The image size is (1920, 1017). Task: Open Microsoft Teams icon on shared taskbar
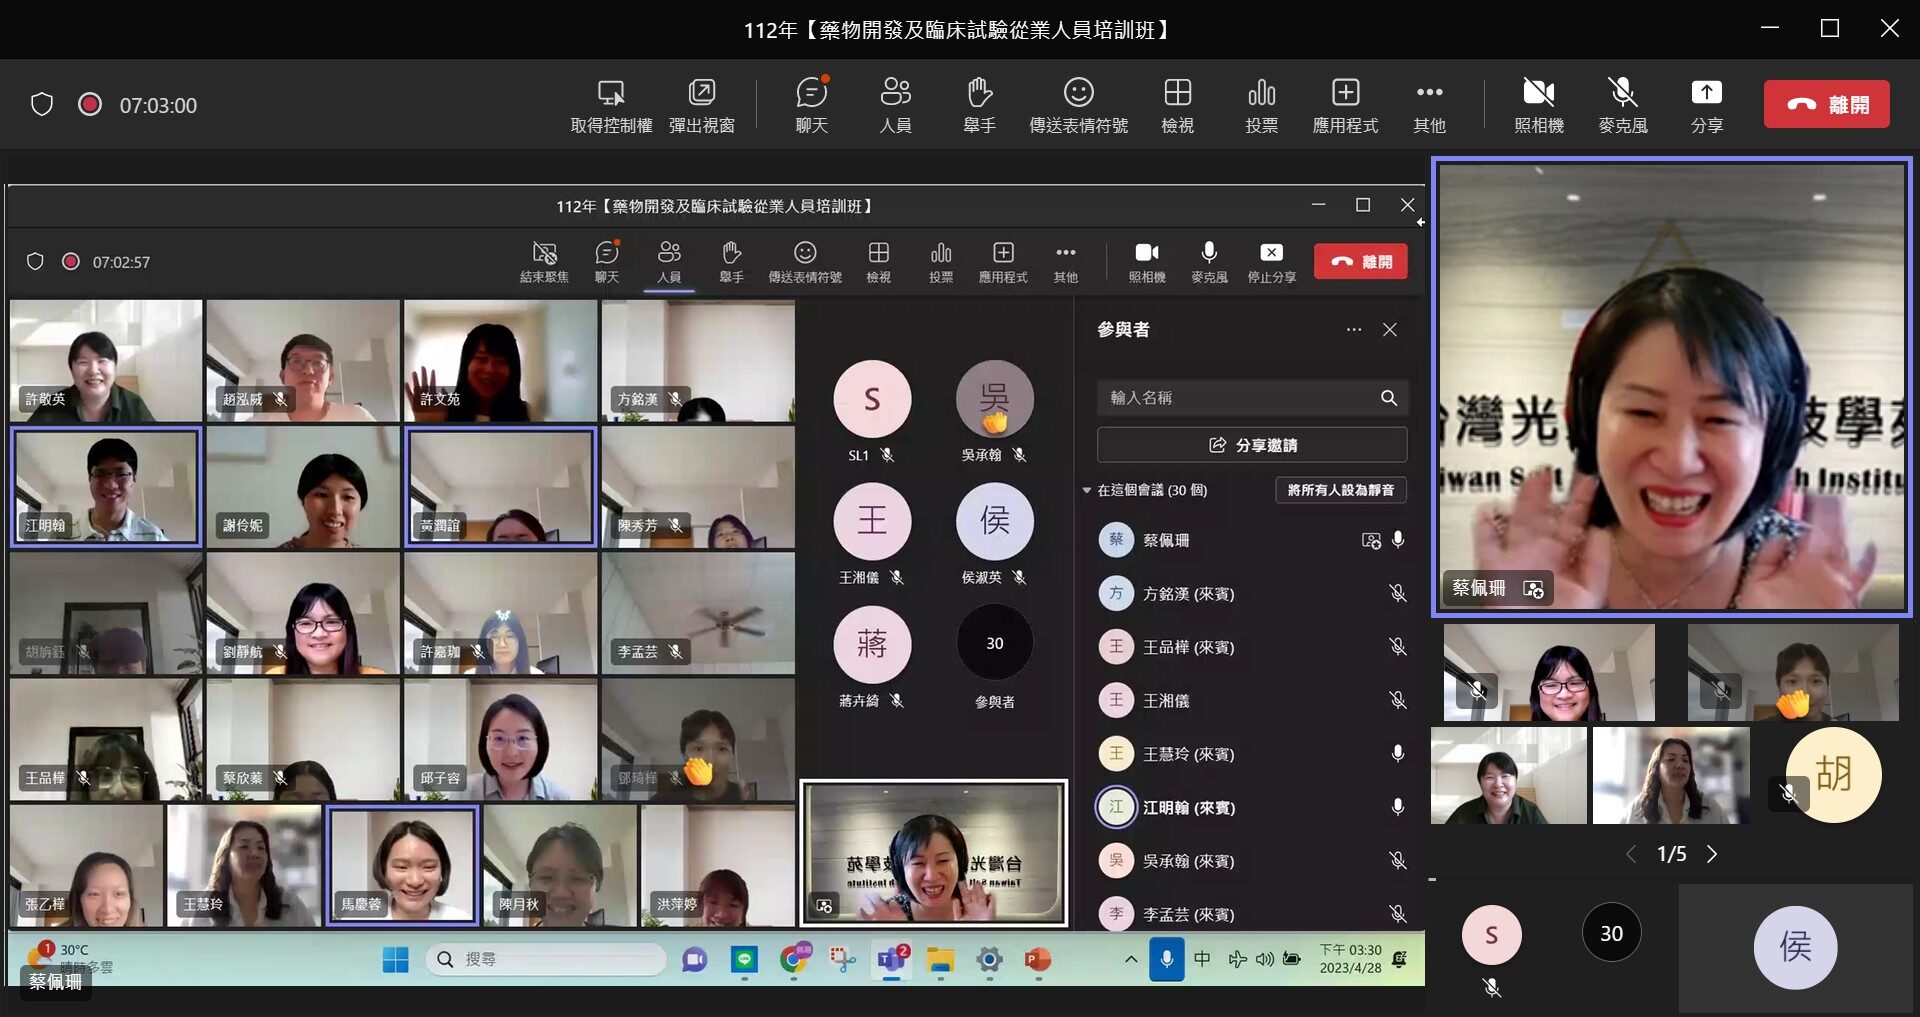click(x=891, y=960)
